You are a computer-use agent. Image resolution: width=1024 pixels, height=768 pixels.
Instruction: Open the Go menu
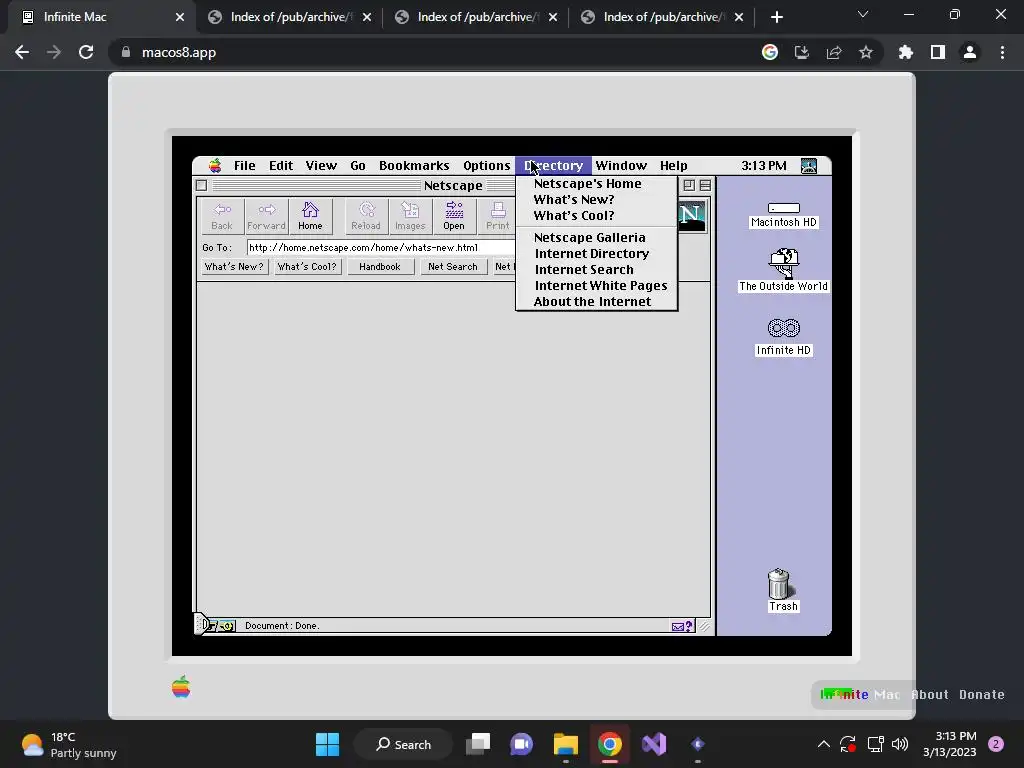(358, 166)
